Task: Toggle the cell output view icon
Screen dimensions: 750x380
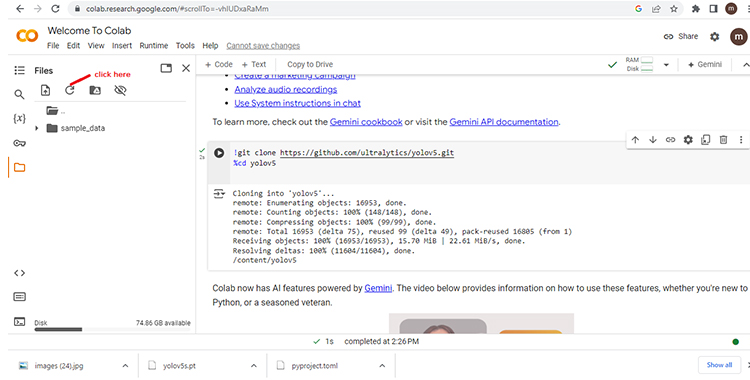Action: pos(219,193)
